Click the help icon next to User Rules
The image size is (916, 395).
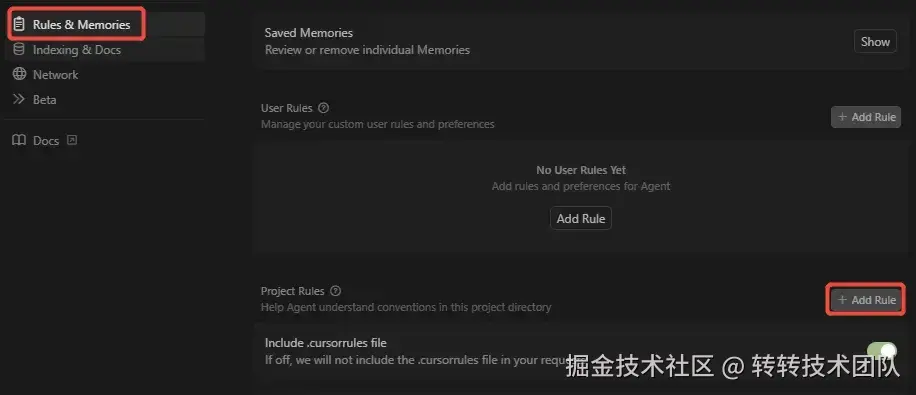click(324, 108)
